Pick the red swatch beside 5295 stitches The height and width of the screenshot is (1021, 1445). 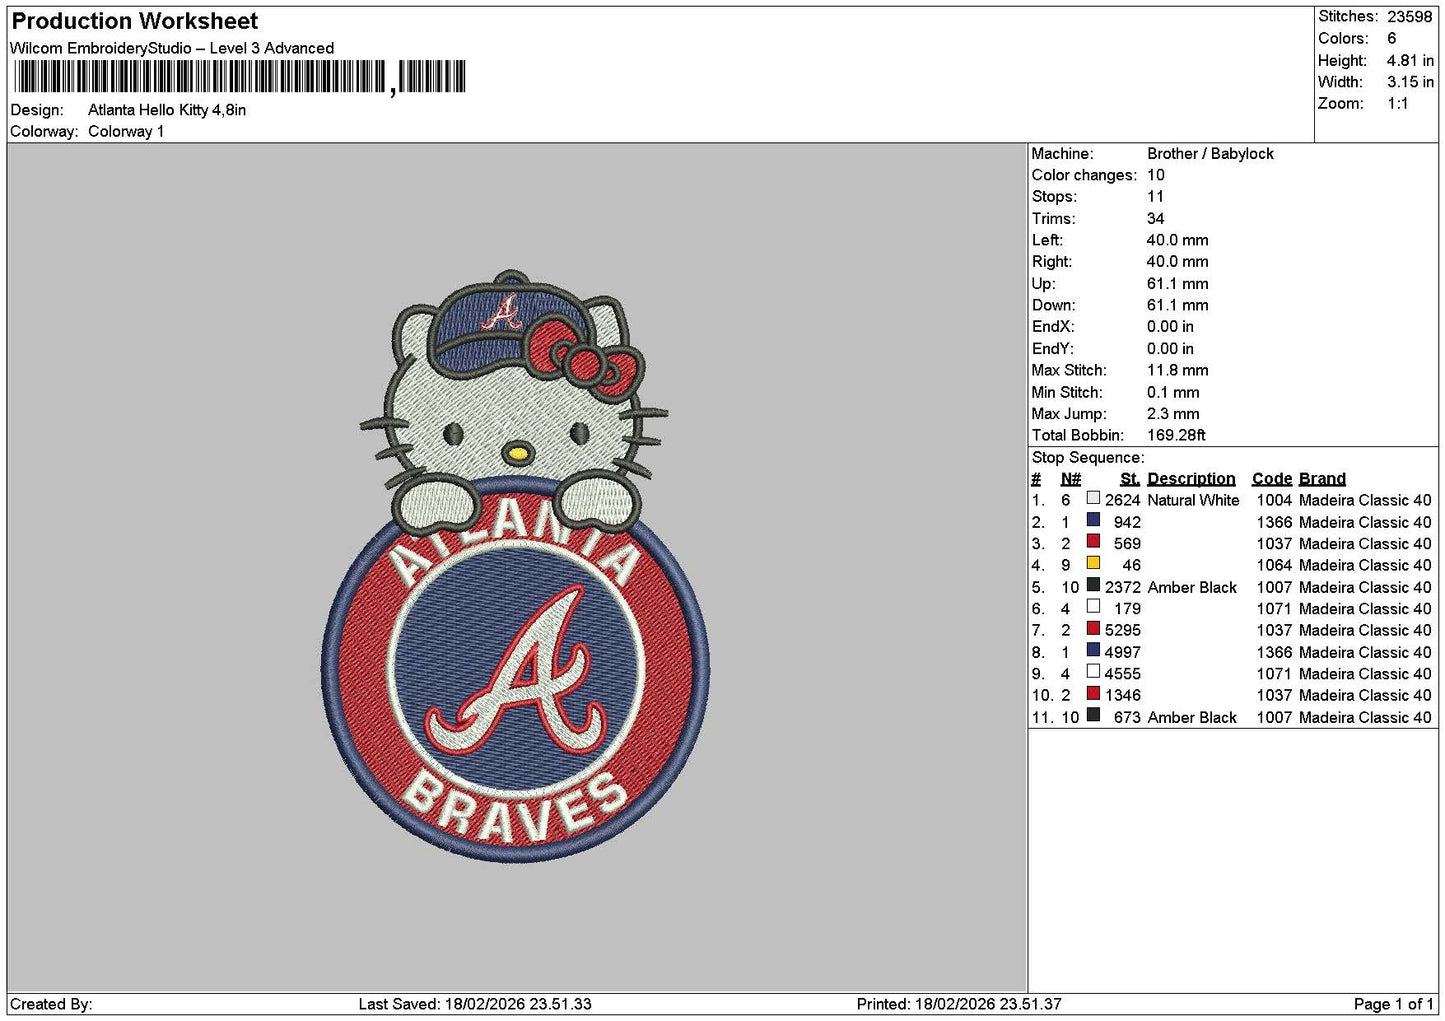[1093, 628]
